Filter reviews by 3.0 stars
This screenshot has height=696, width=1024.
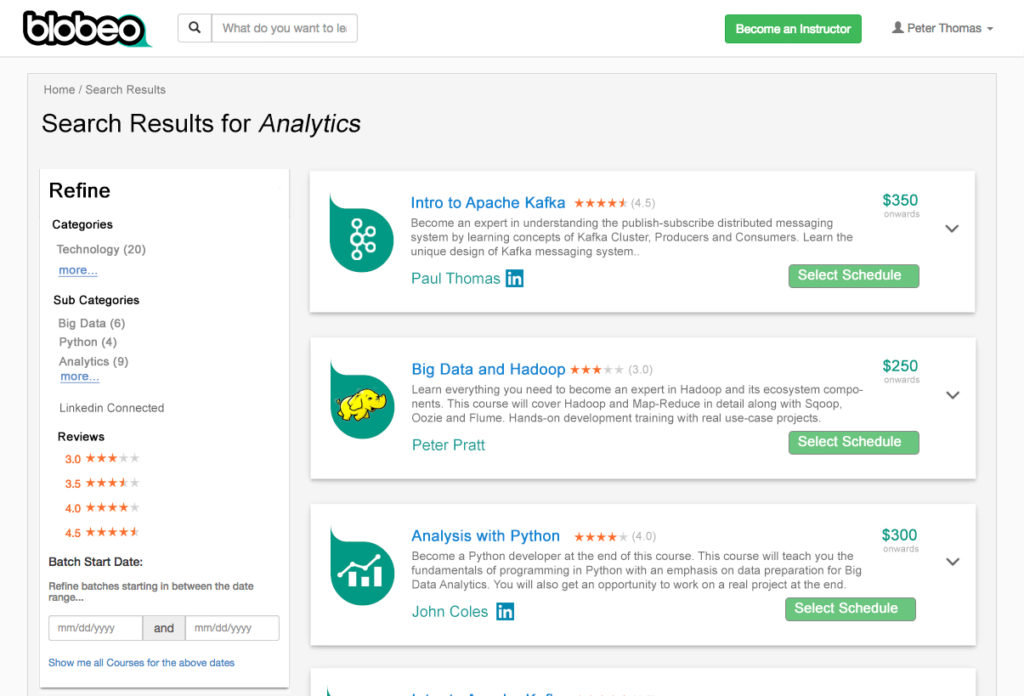(102, 459)
